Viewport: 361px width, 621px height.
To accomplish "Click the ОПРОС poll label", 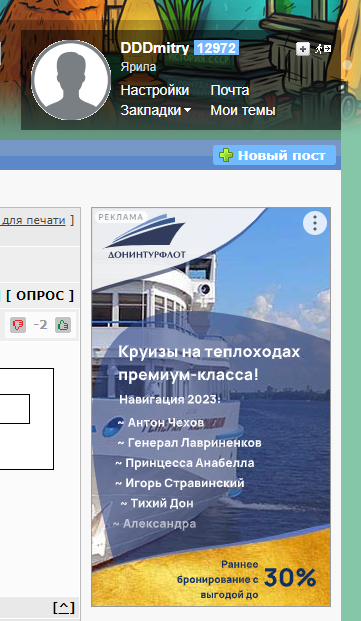I will [40, 295].
